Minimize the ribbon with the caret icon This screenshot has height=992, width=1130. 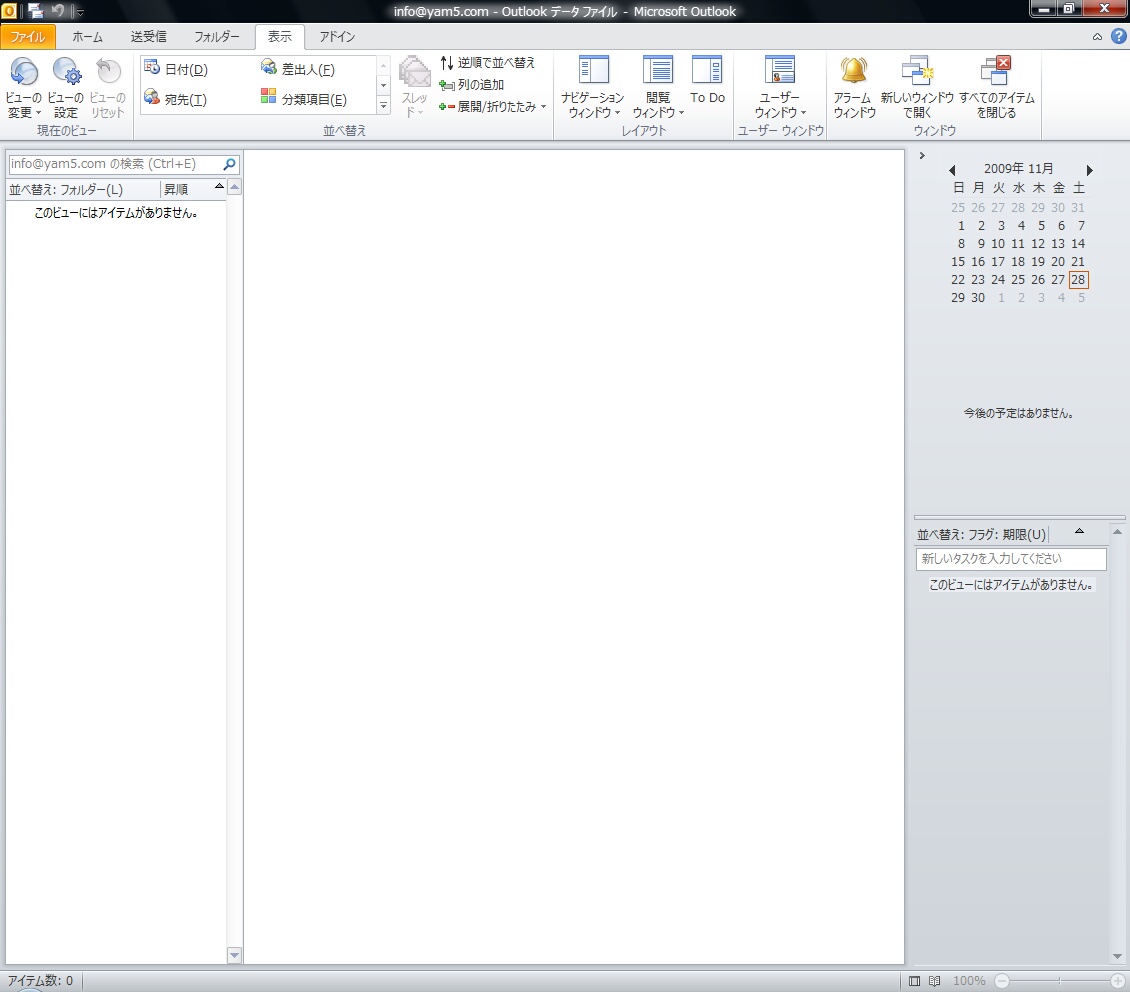point(1097,37)
